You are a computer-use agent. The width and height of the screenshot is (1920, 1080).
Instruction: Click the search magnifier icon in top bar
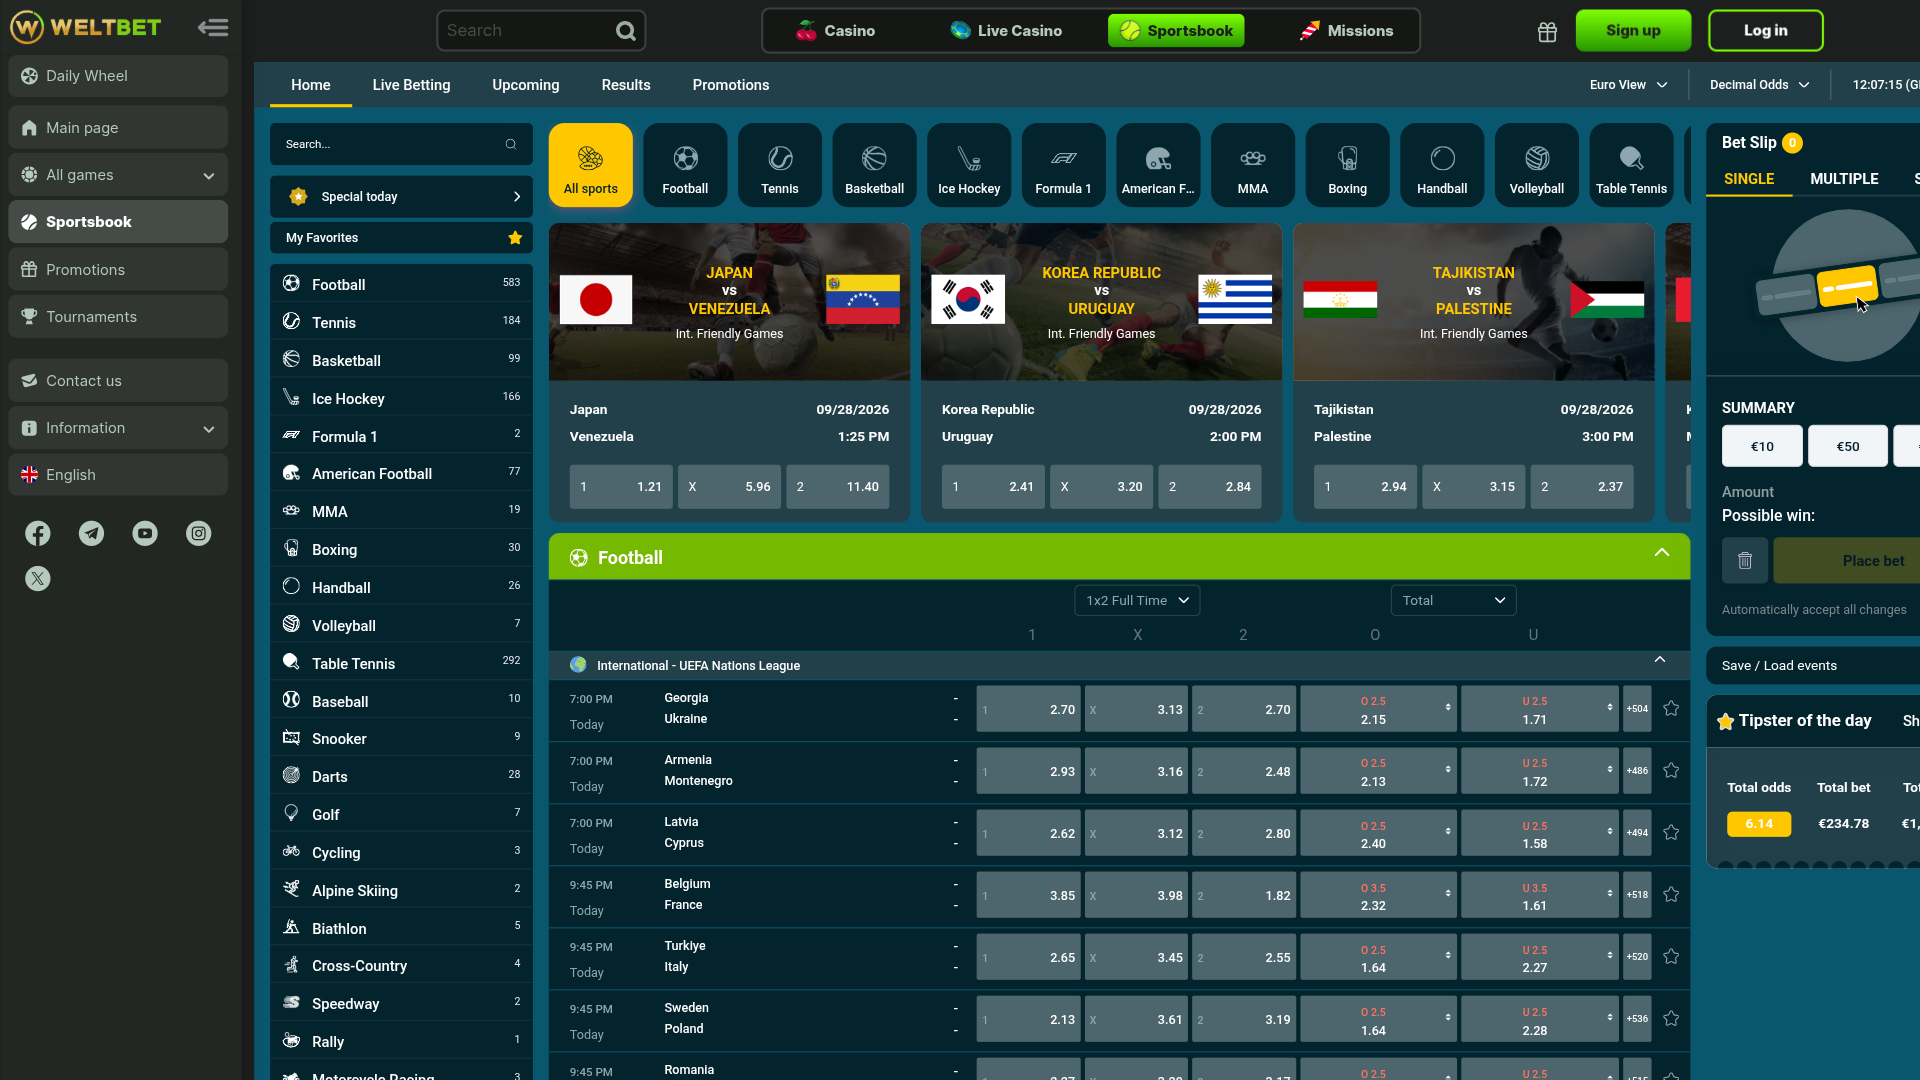[625, 31]
